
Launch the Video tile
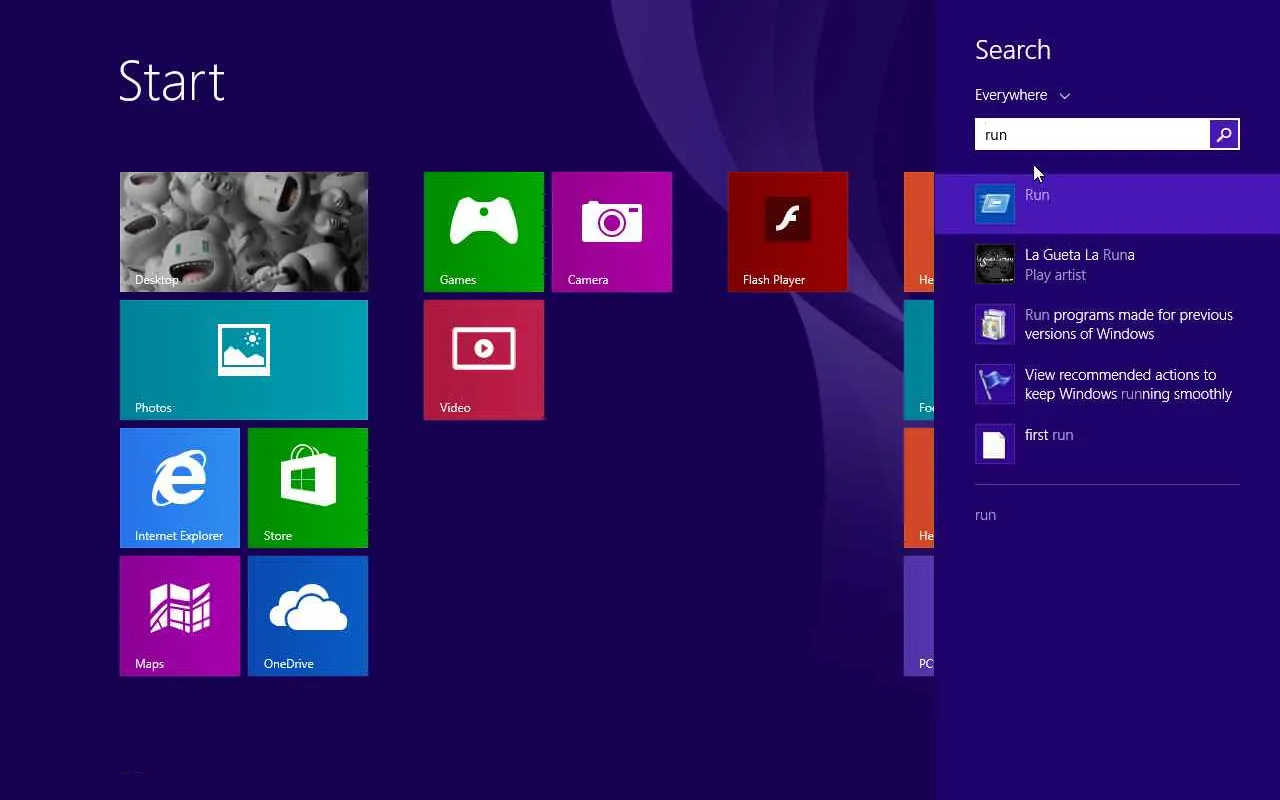(x=484, y=360)
